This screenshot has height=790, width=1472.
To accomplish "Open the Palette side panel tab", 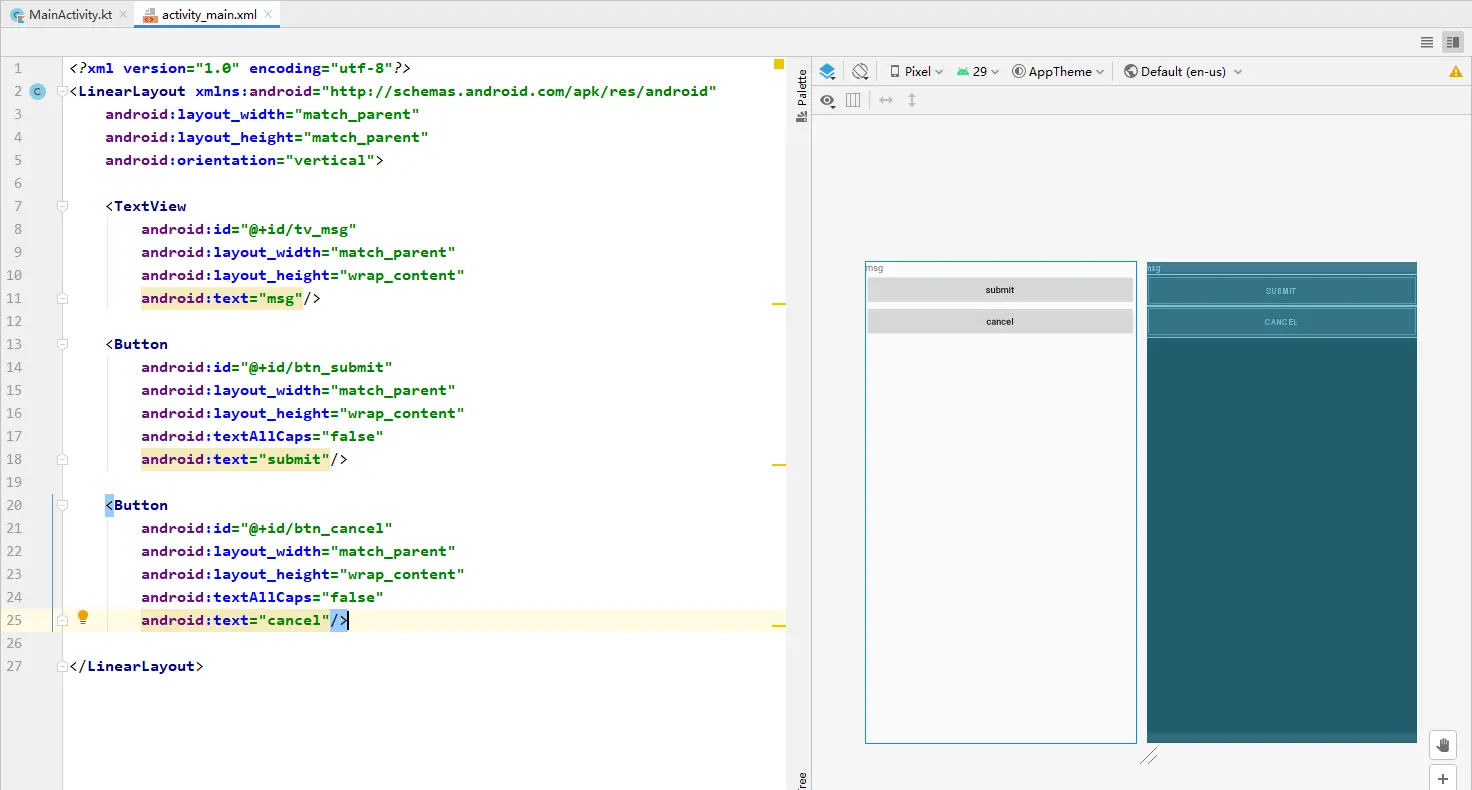I will point(801,96).
